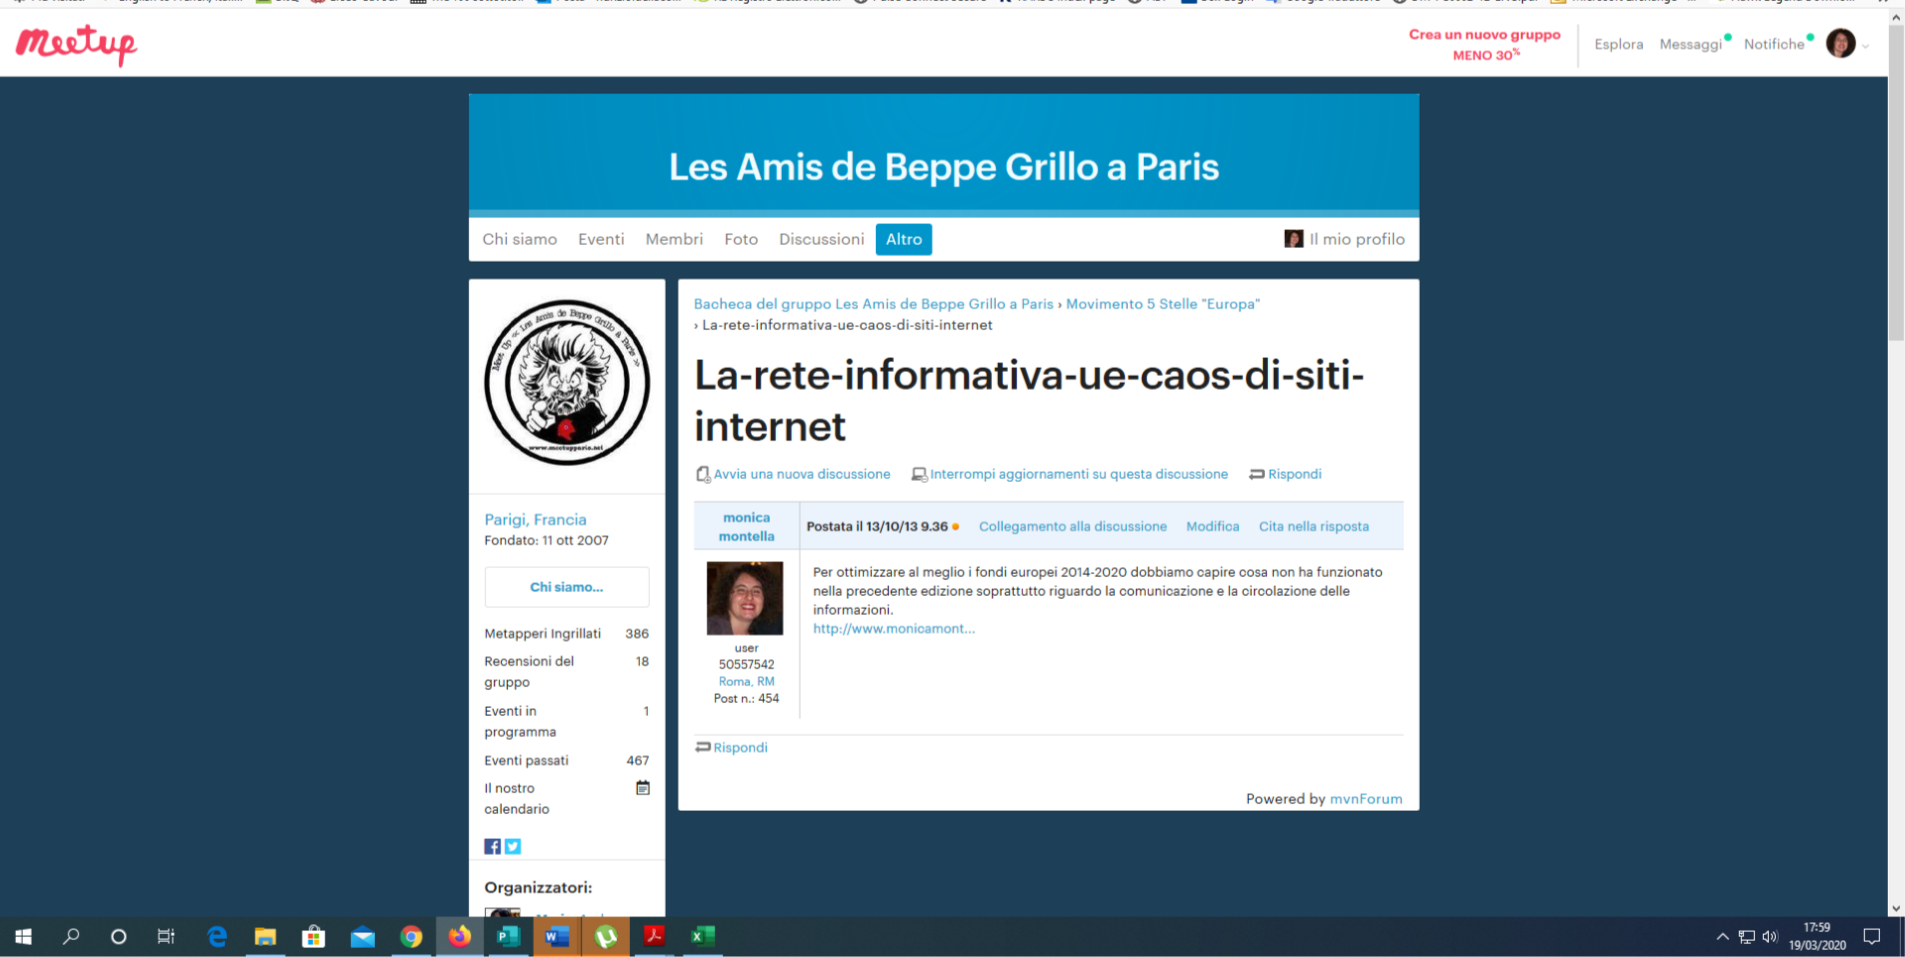Switch to Google Chrome in the taskbar
Screen dimensions: 1905x957
[411, 936]
